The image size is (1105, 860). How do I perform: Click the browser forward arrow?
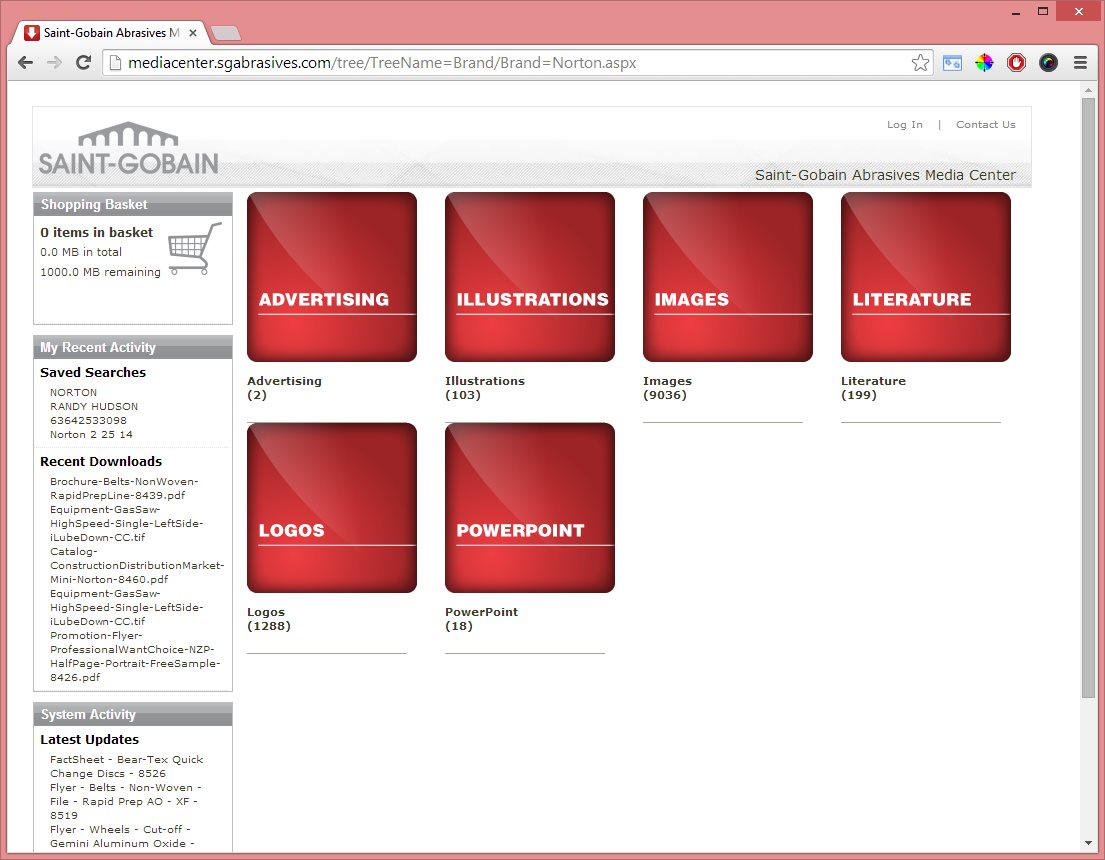[x=54, y=63]
